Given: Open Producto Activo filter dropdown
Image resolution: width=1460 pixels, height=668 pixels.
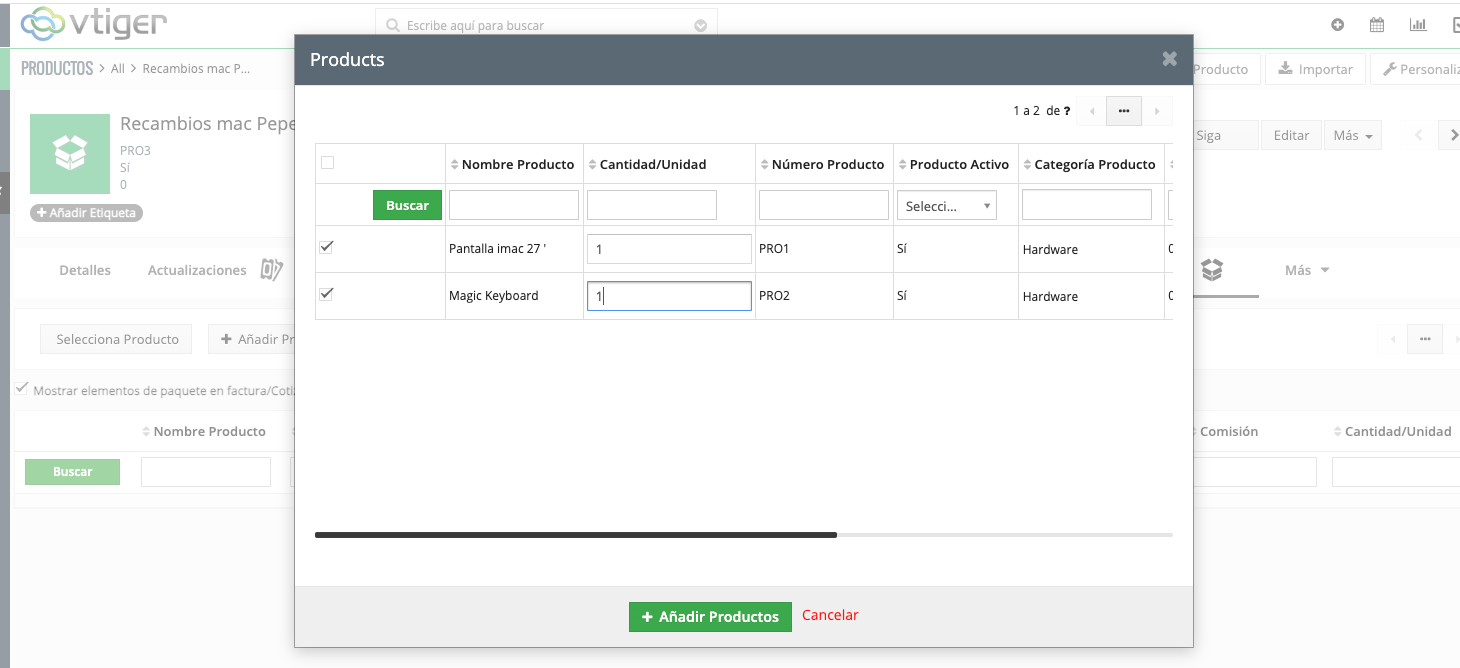Looking at the screenshot, I should [946, 206].
